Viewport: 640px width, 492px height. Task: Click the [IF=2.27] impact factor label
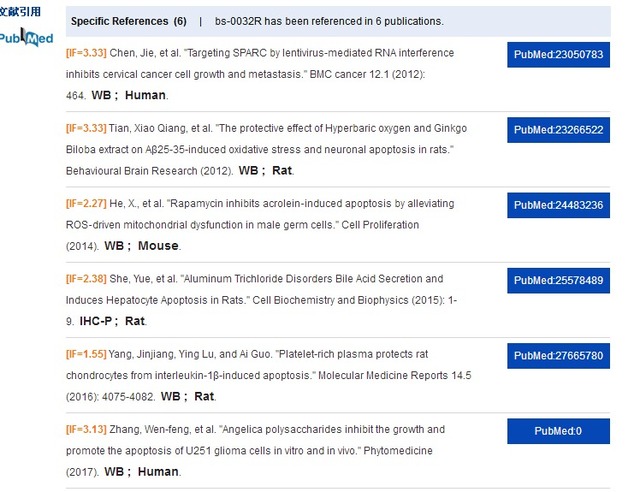pyautogui.click(x=85, y=204)
